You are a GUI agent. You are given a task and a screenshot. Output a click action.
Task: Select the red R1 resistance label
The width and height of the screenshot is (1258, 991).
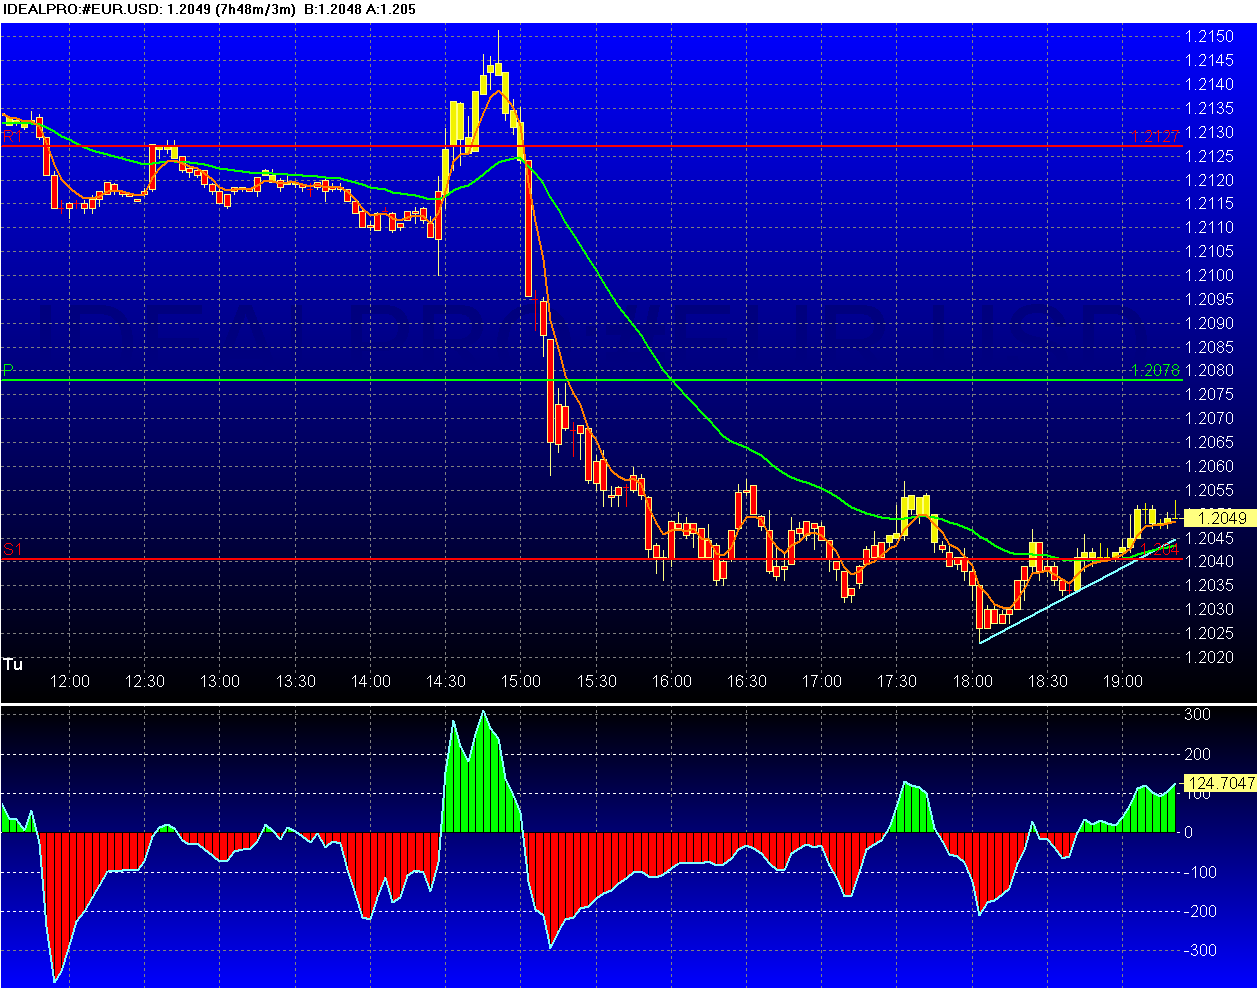coord(12,136)
